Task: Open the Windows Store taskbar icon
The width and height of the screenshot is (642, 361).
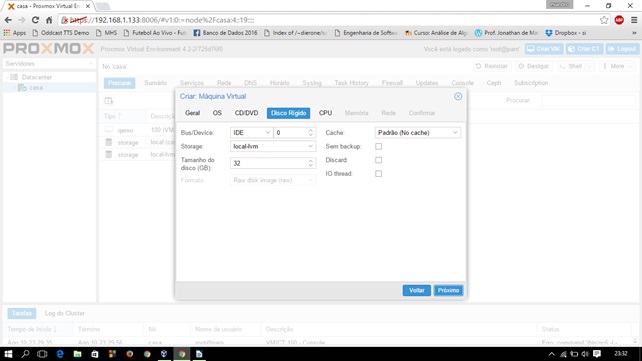Action: [95, 354]
